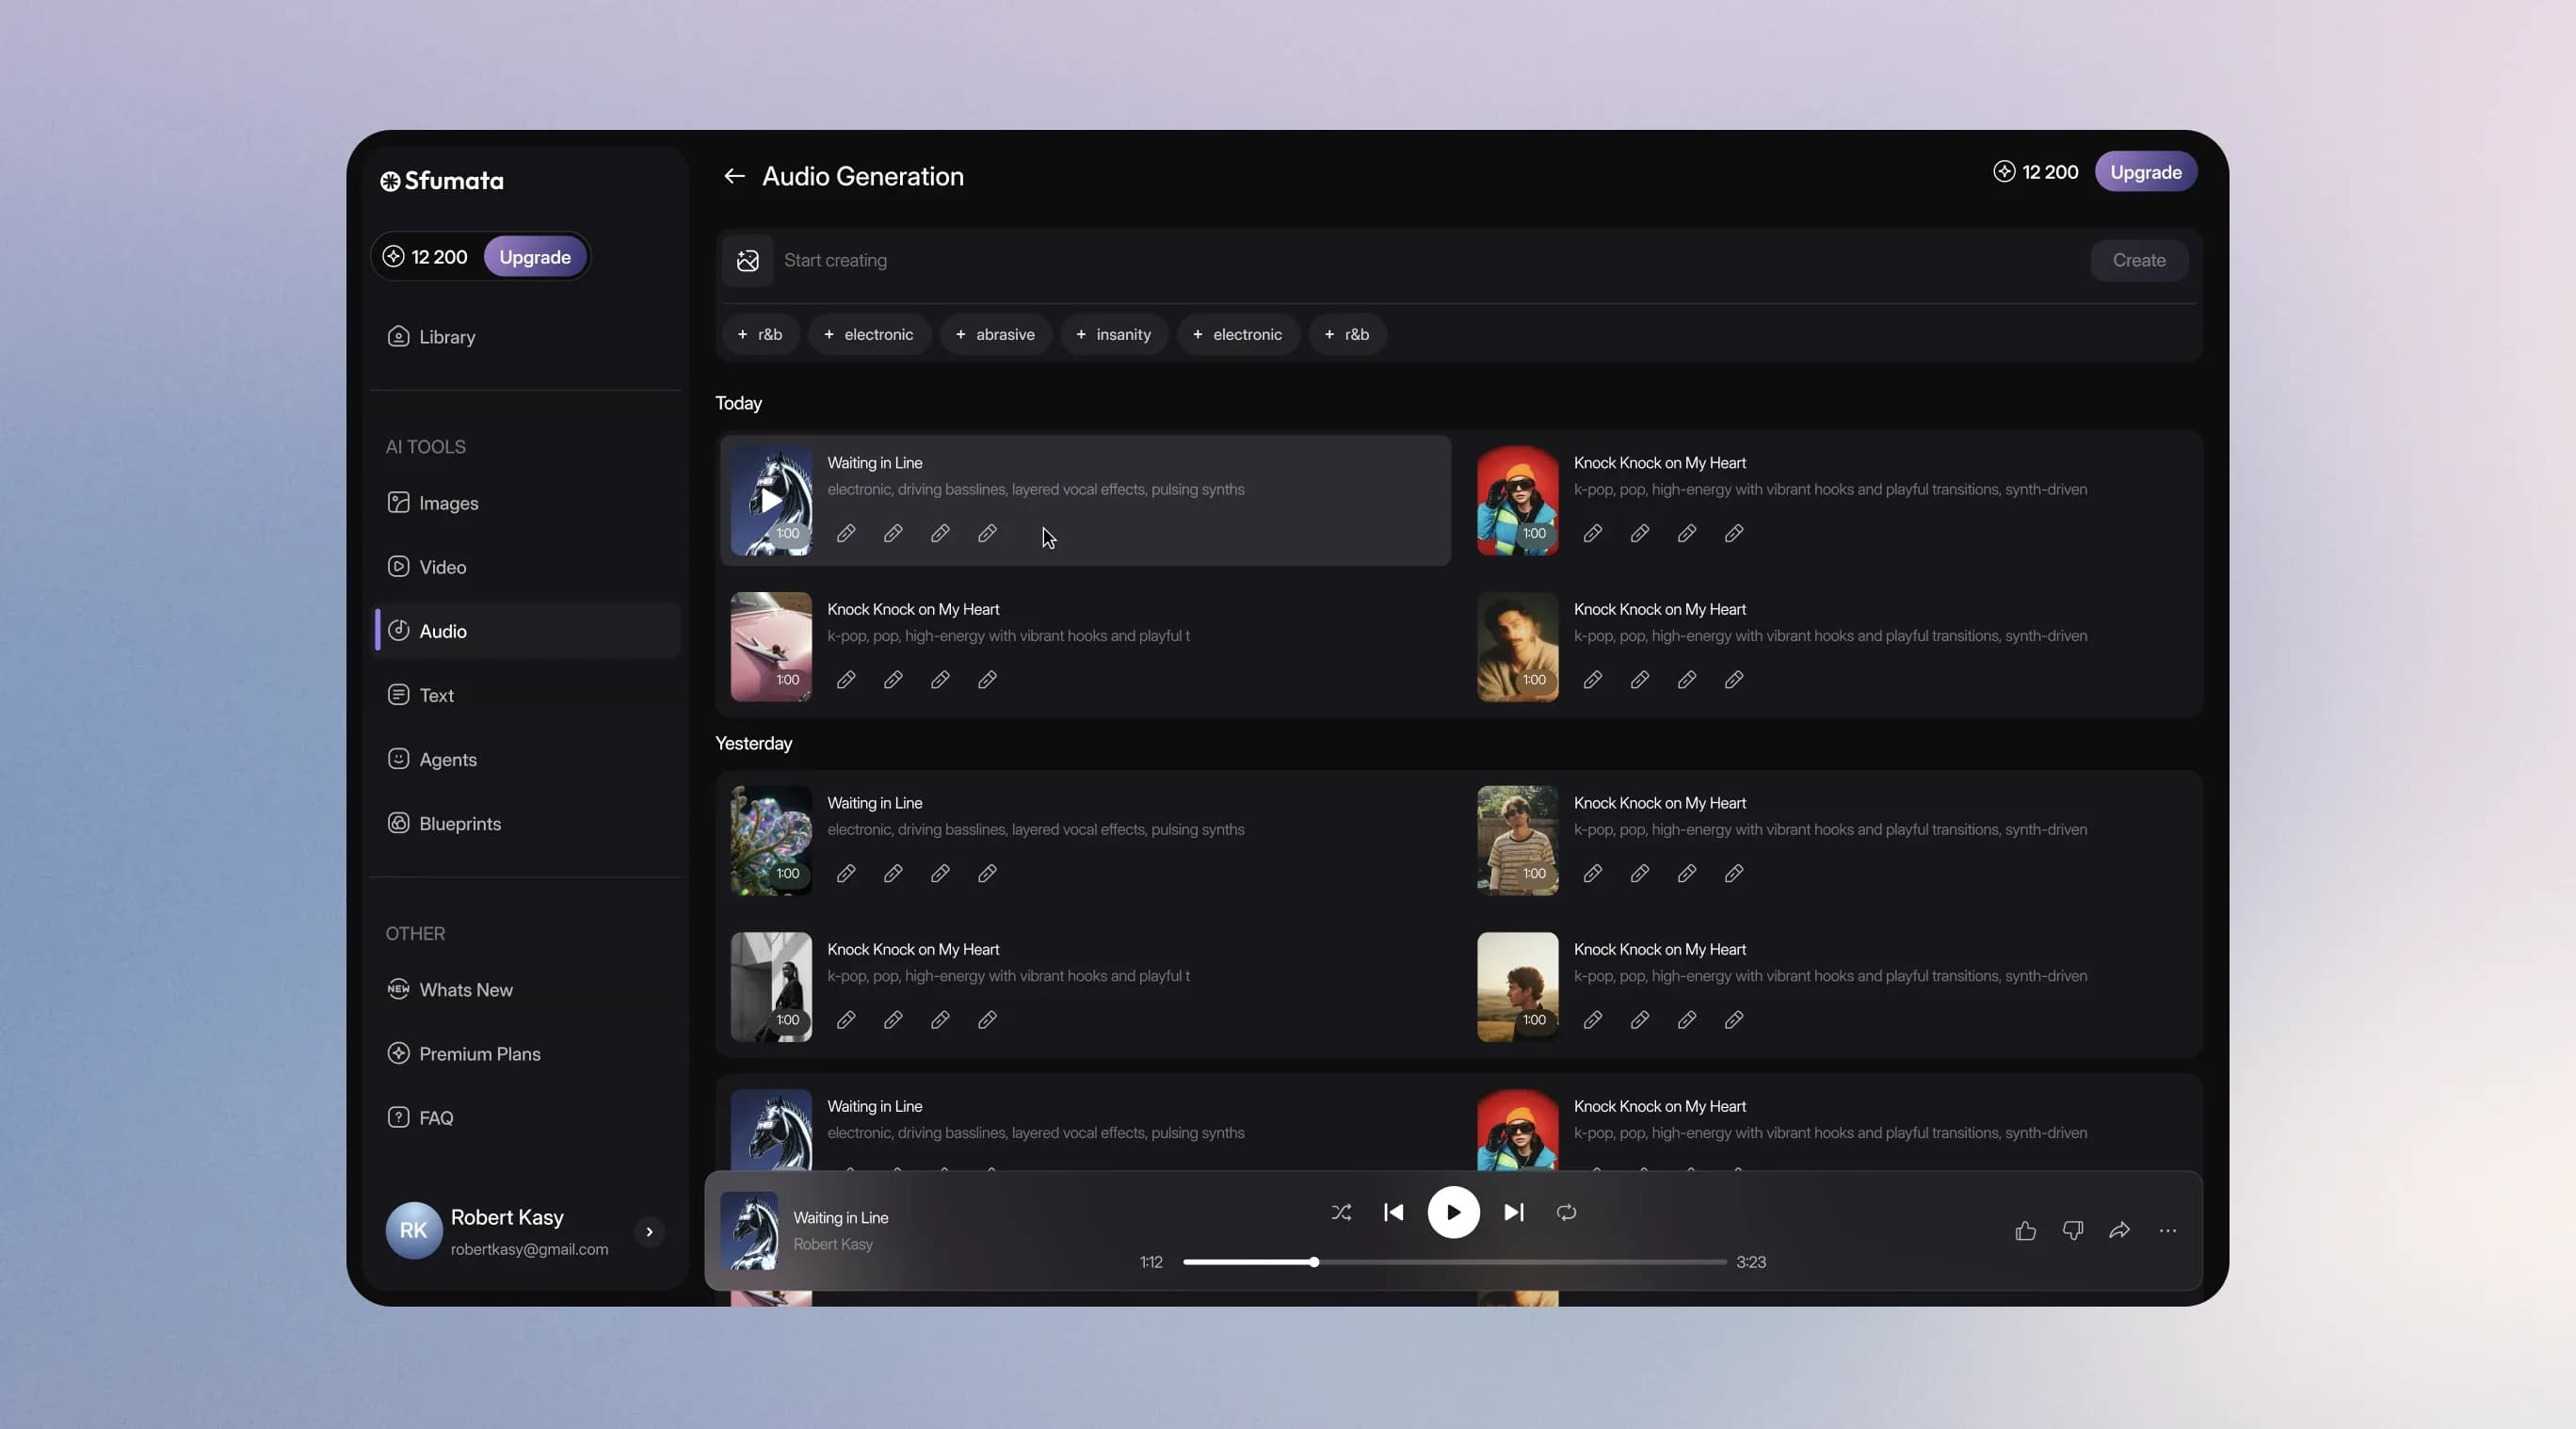This screenshot has height=1429, width=2576.
Task: Click the playback progress slider
Action: [x=1454, y=1263]
